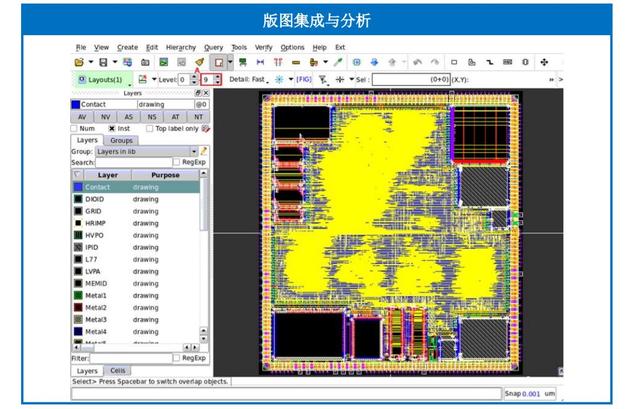
Task: Click the AS layer button
Action: [x=129, y=117]
